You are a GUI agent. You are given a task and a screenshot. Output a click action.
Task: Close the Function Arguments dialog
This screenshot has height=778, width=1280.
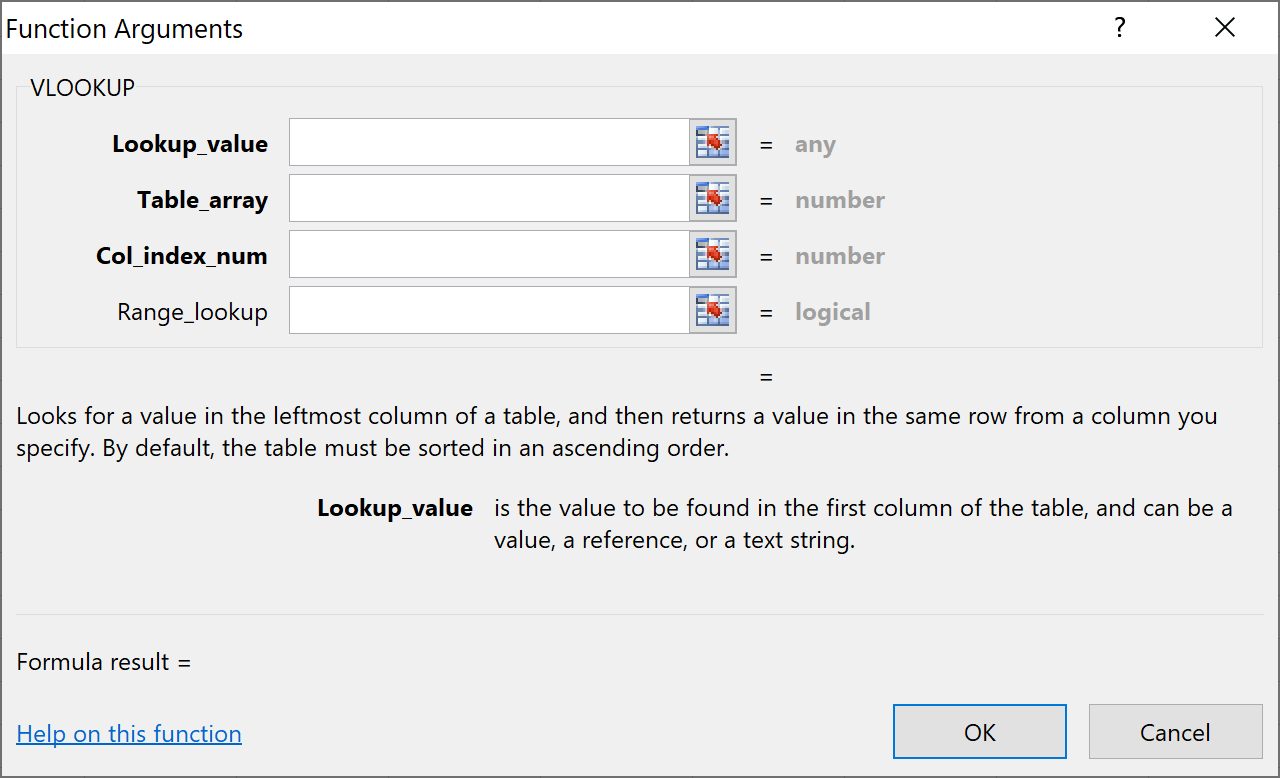coord(1225,28)
